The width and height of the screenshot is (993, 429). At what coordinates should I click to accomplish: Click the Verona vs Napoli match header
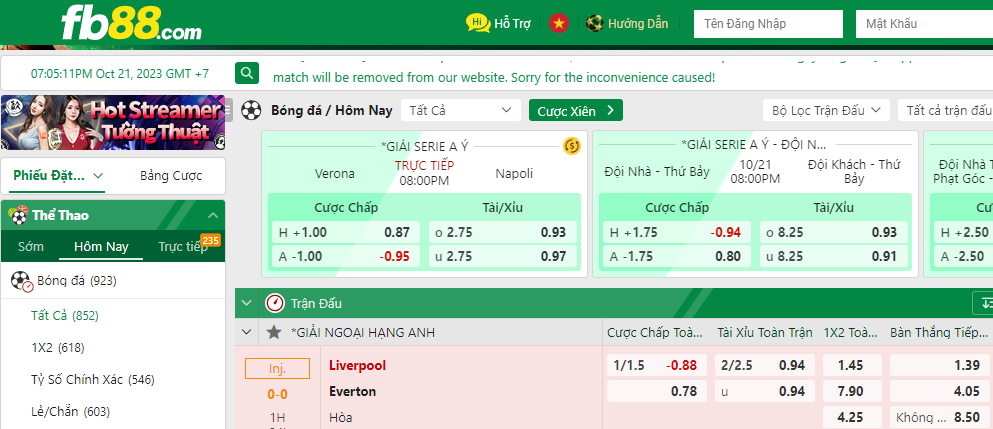coord(424,172)
